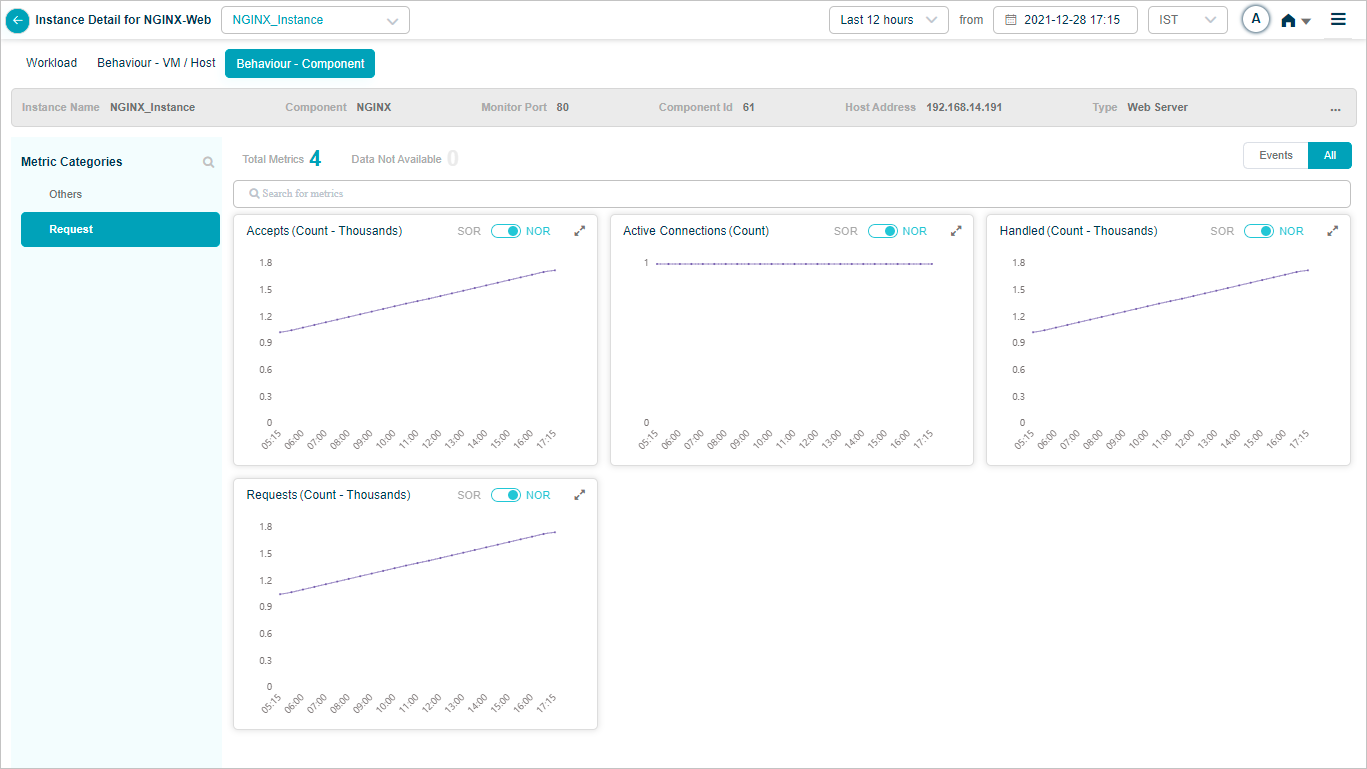Select the Others metric category
The width and height of the screenshot is (1367, 769).
tap(66, 194)
